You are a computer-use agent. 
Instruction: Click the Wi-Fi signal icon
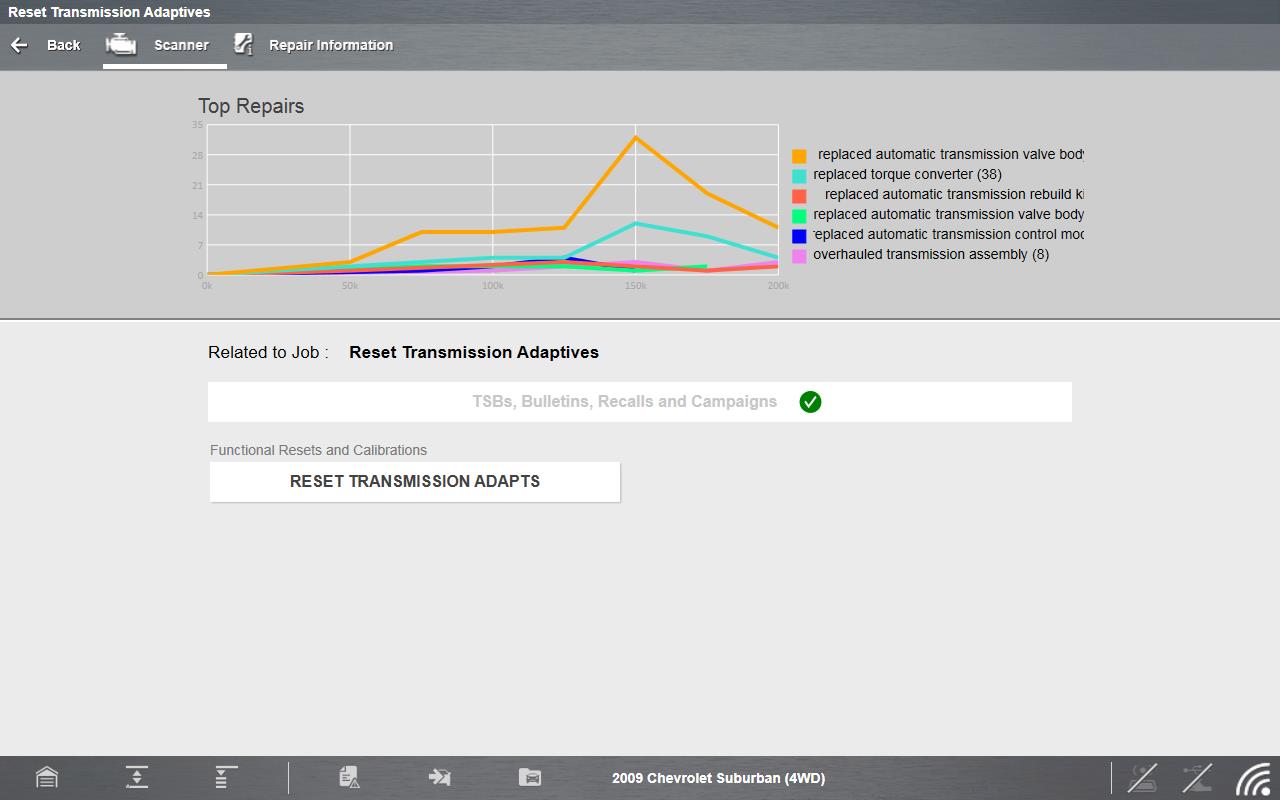pyautogui.click(x=1252, y=777)
